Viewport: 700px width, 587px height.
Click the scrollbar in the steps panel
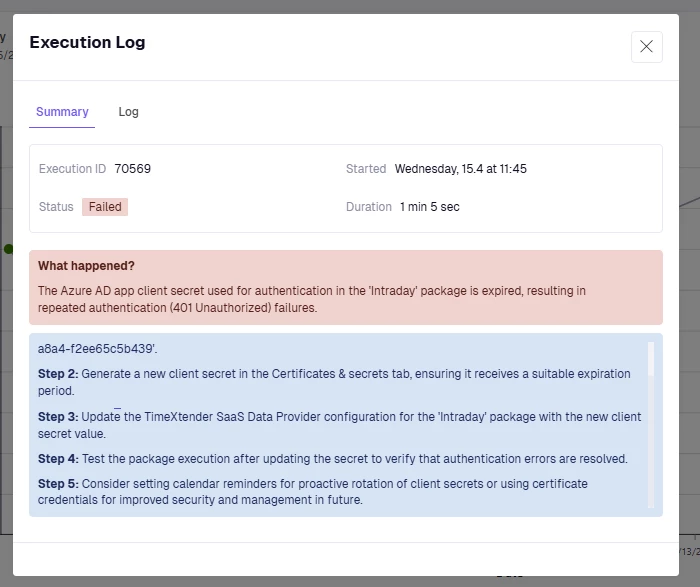pyautogui.click(x=651, y=360)
